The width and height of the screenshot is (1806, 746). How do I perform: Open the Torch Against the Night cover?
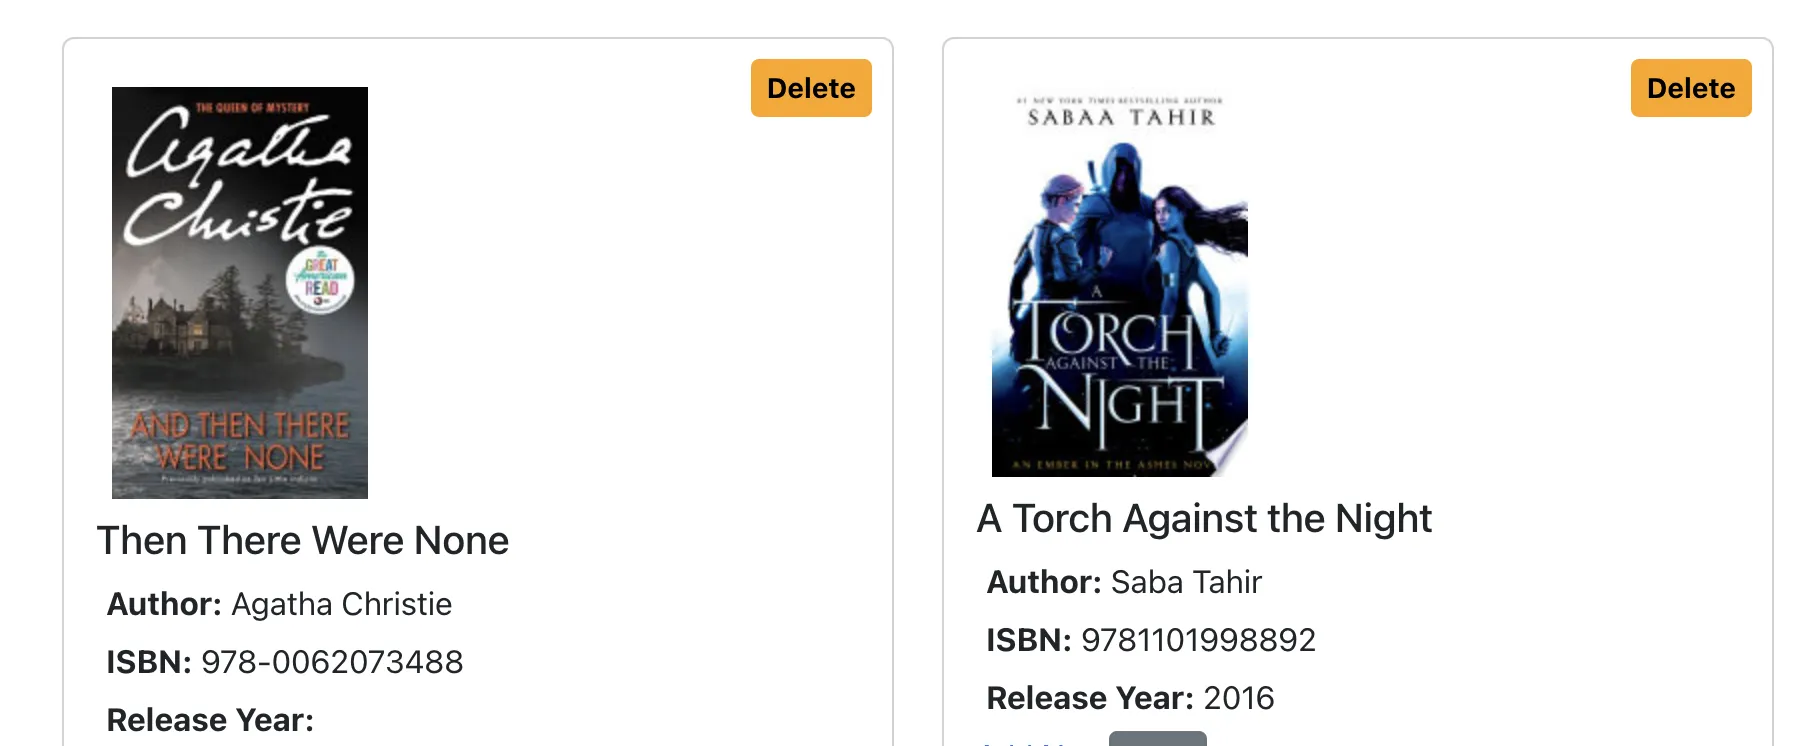pos(1120,282)
